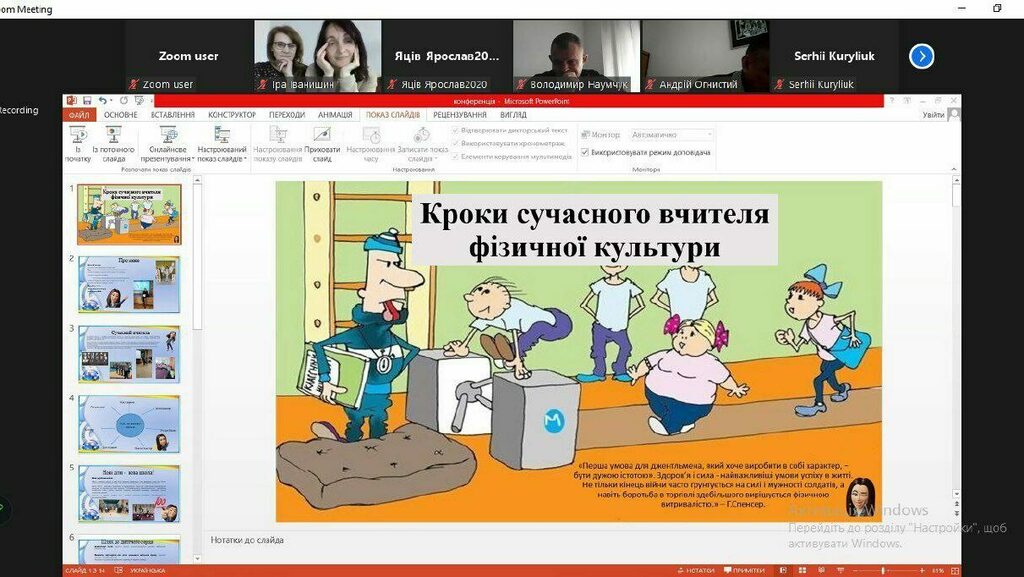Click НОТАТКИ button in status bar

695,570
